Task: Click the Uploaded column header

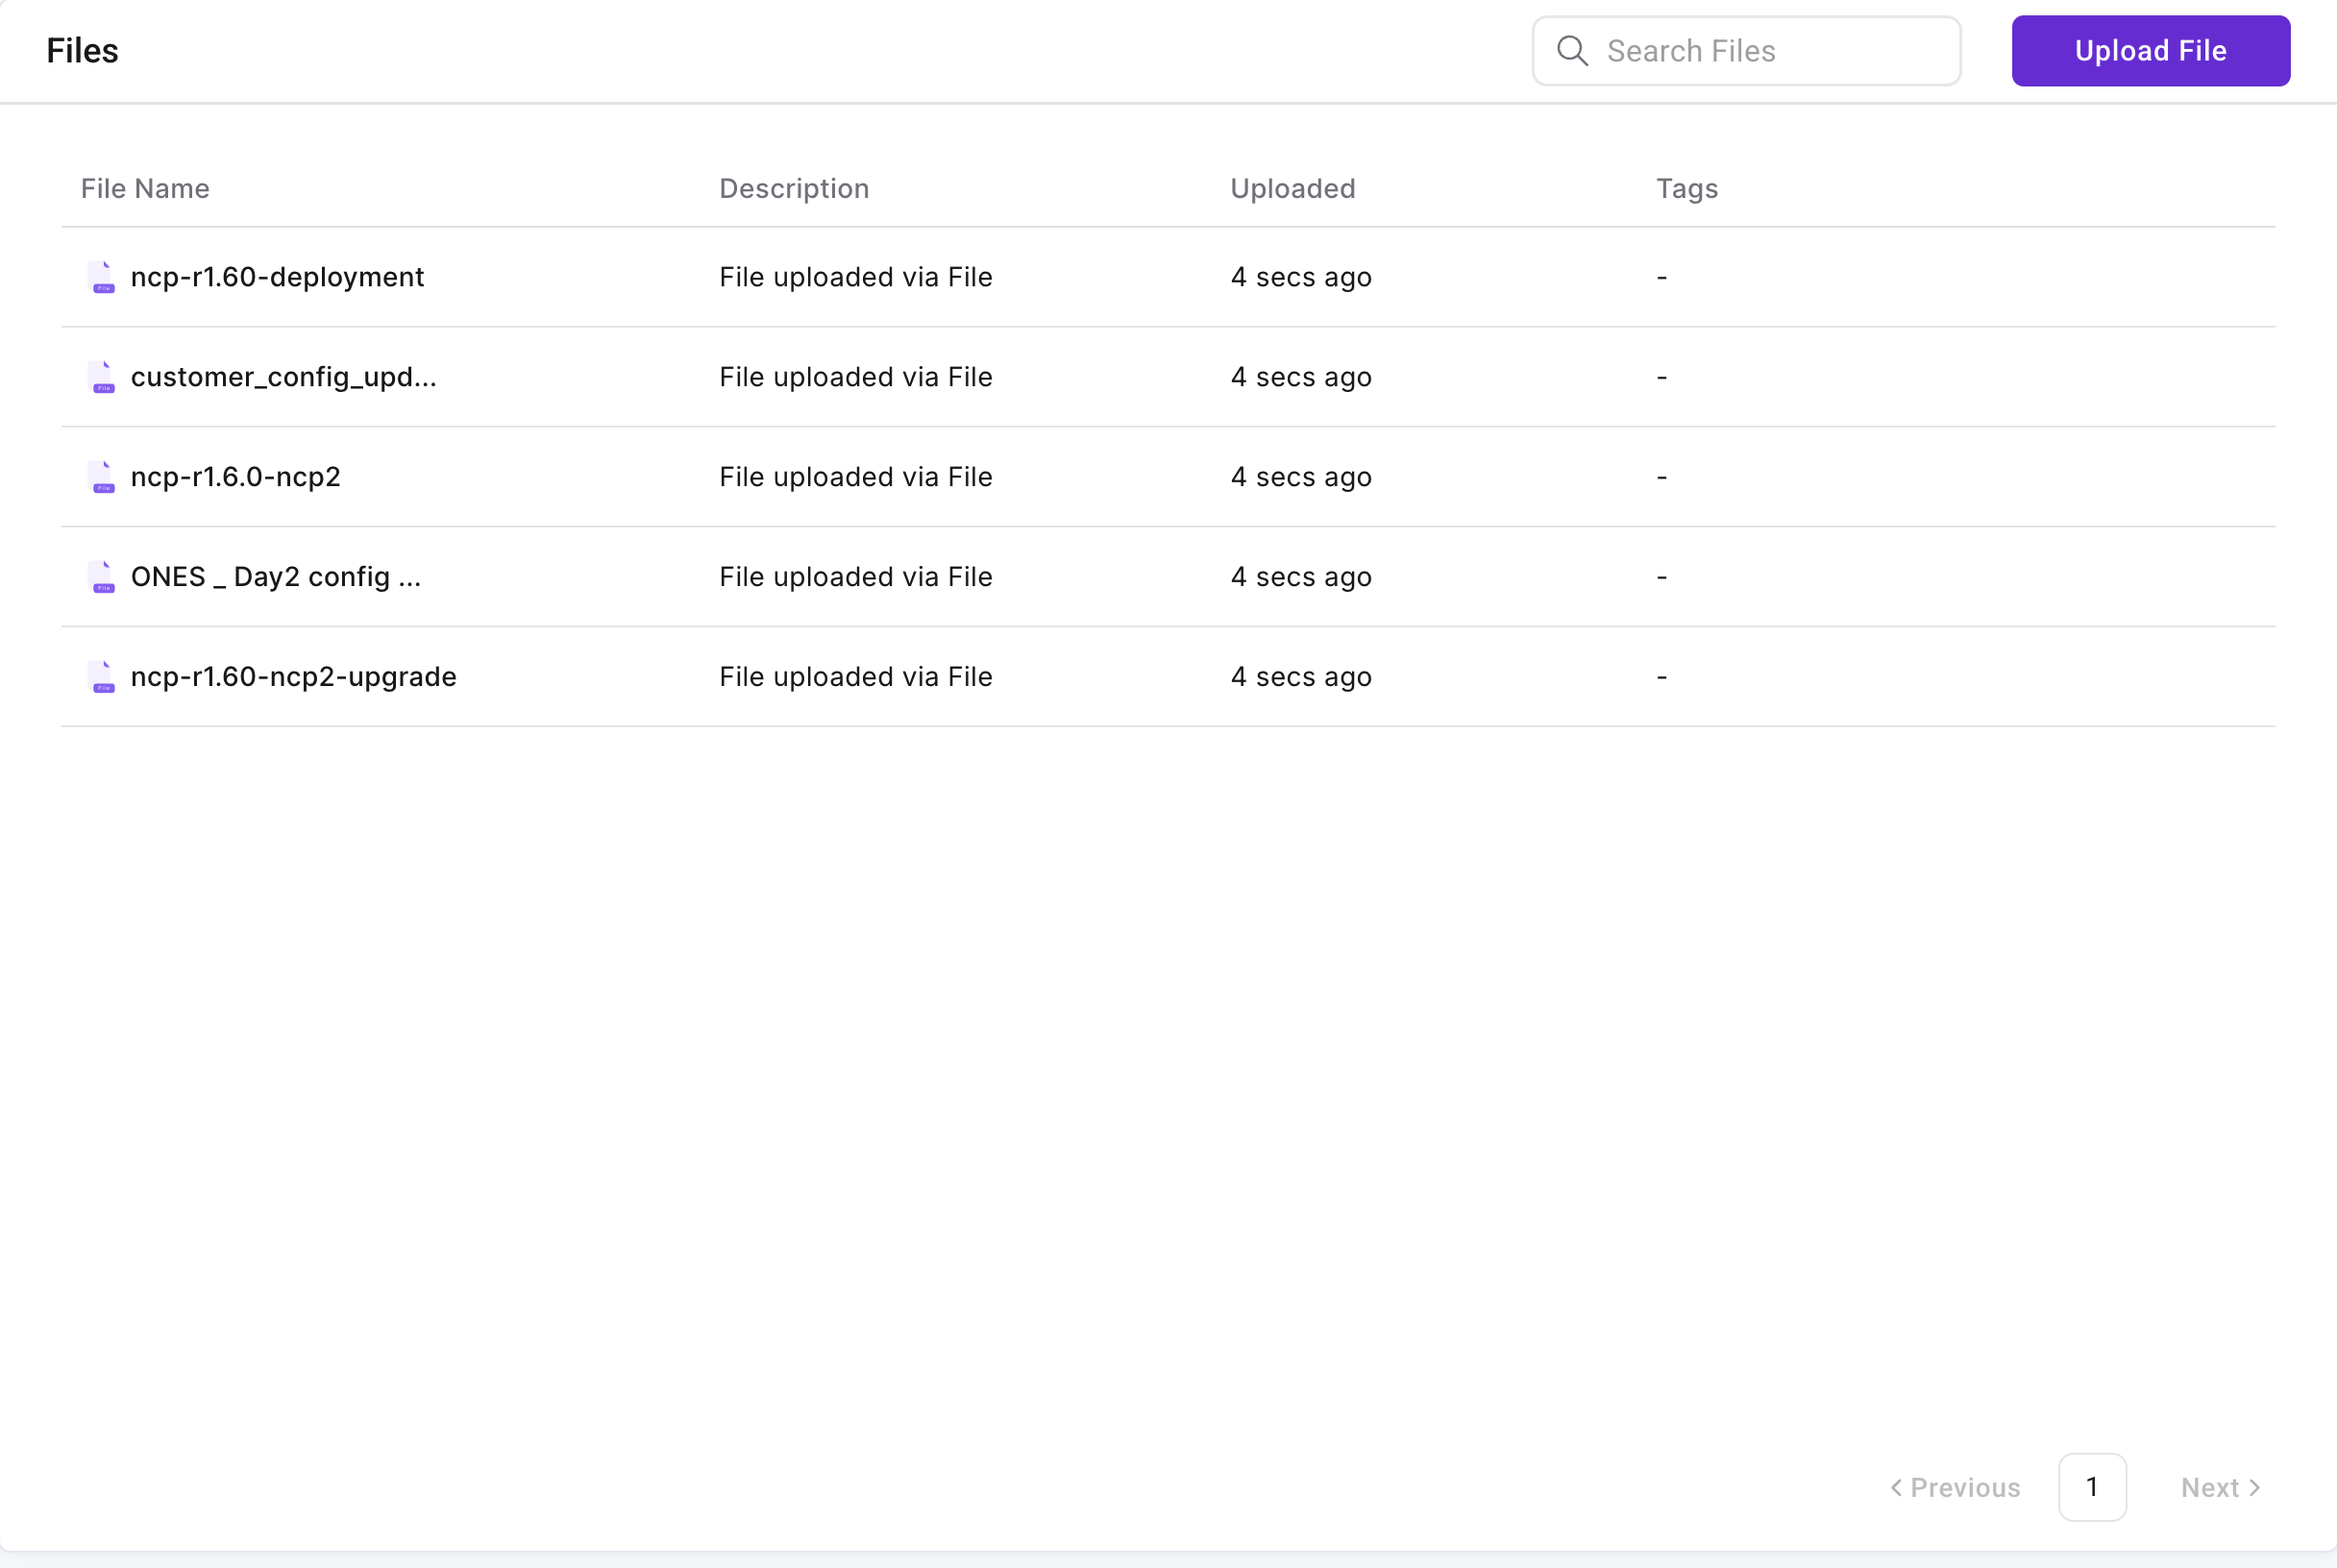Action: 1292,189
